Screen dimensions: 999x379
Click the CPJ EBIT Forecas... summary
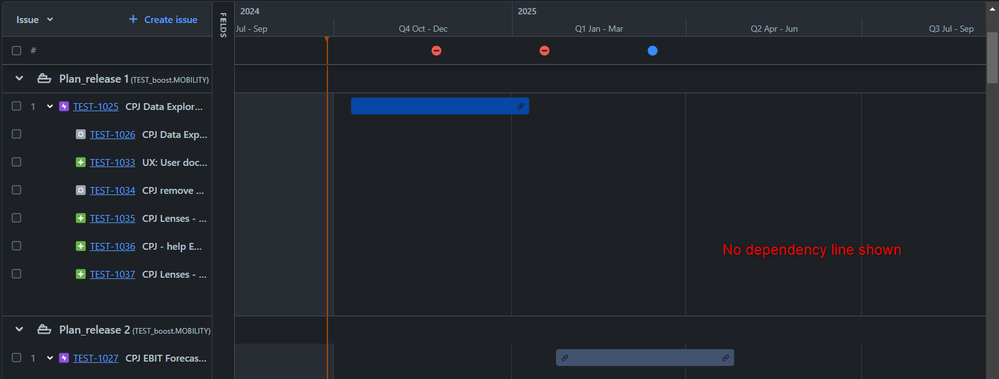coord(166,358)
